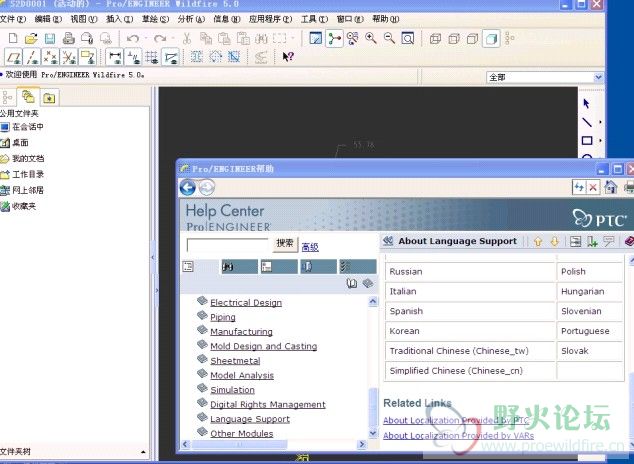Click the Copy icon in toolbar
Image resolution: width=634 pixels, height=464 pixels.
point(206,38)
